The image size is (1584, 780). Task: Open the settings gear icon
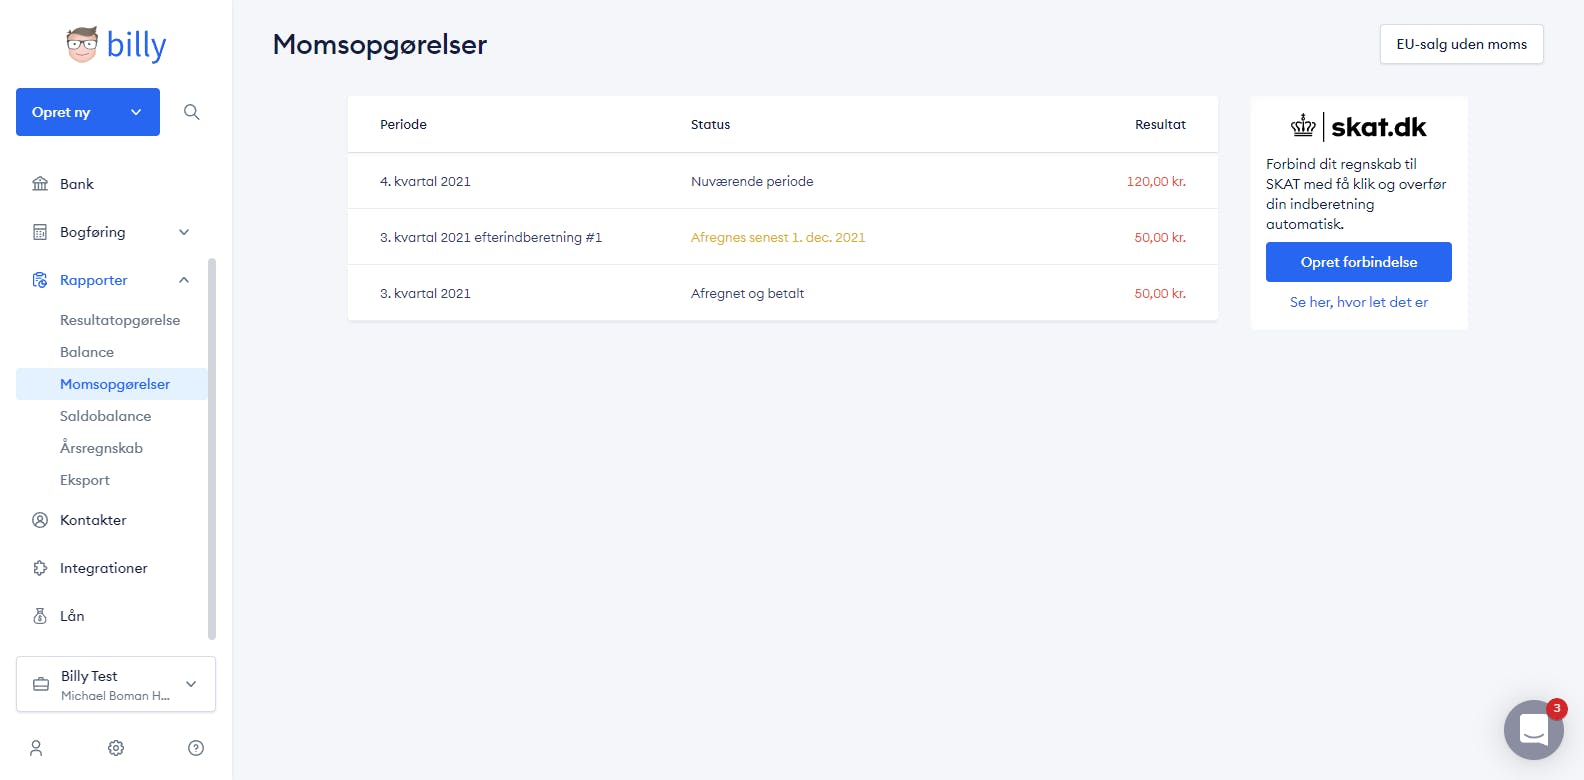116,748
